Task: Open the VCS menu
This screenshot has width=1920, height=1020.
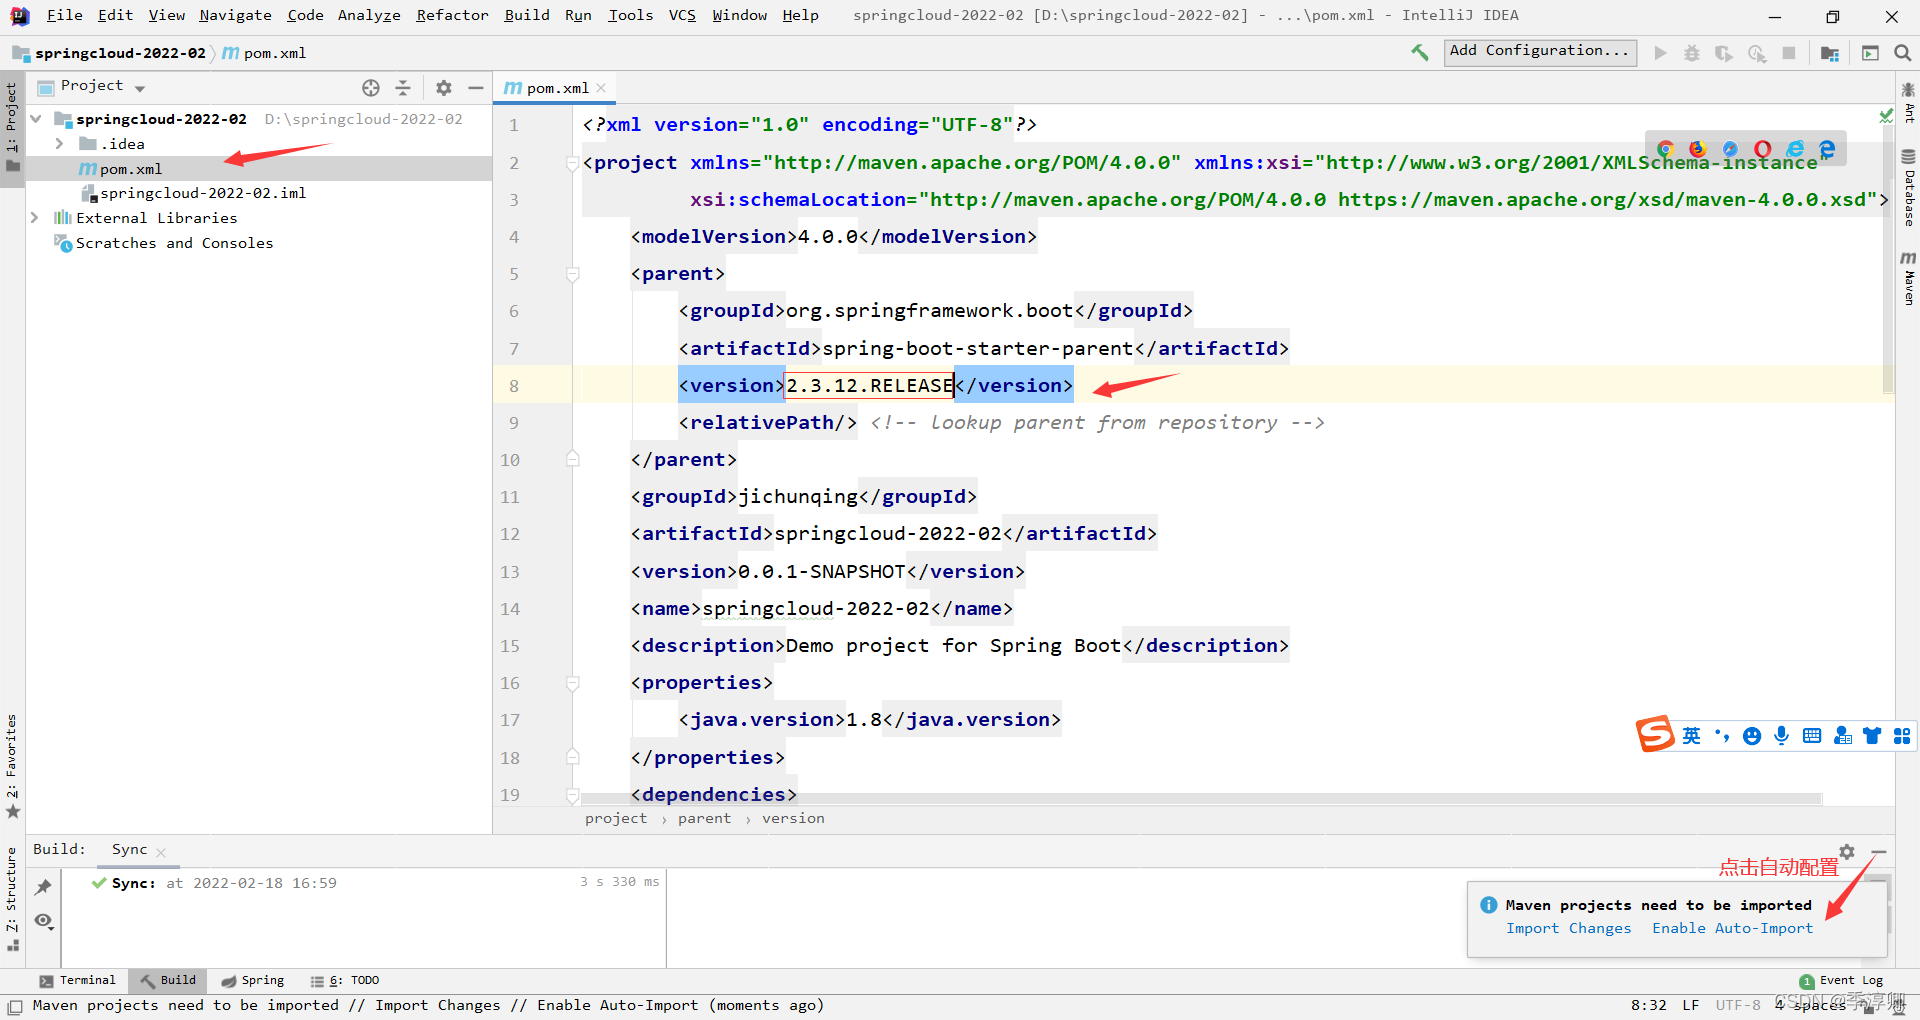Action: pos(682,15)
